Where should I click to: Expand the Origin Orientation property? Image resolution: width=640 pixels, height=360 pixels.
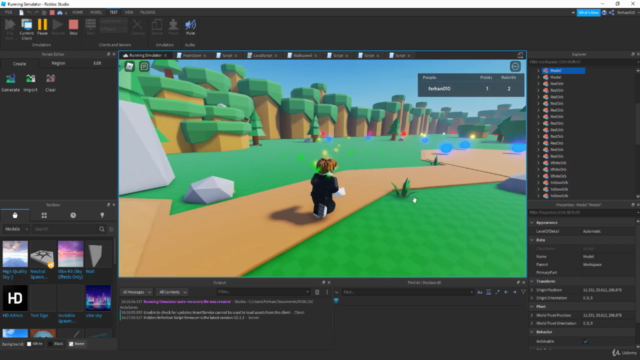pos(532,298)
